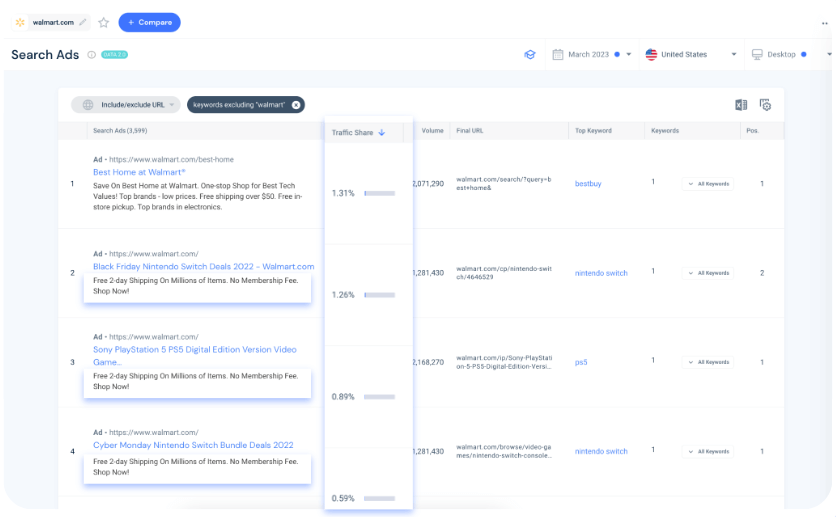
Task: Open the graduation cap learning icon
Action: [x=530, y=55]
